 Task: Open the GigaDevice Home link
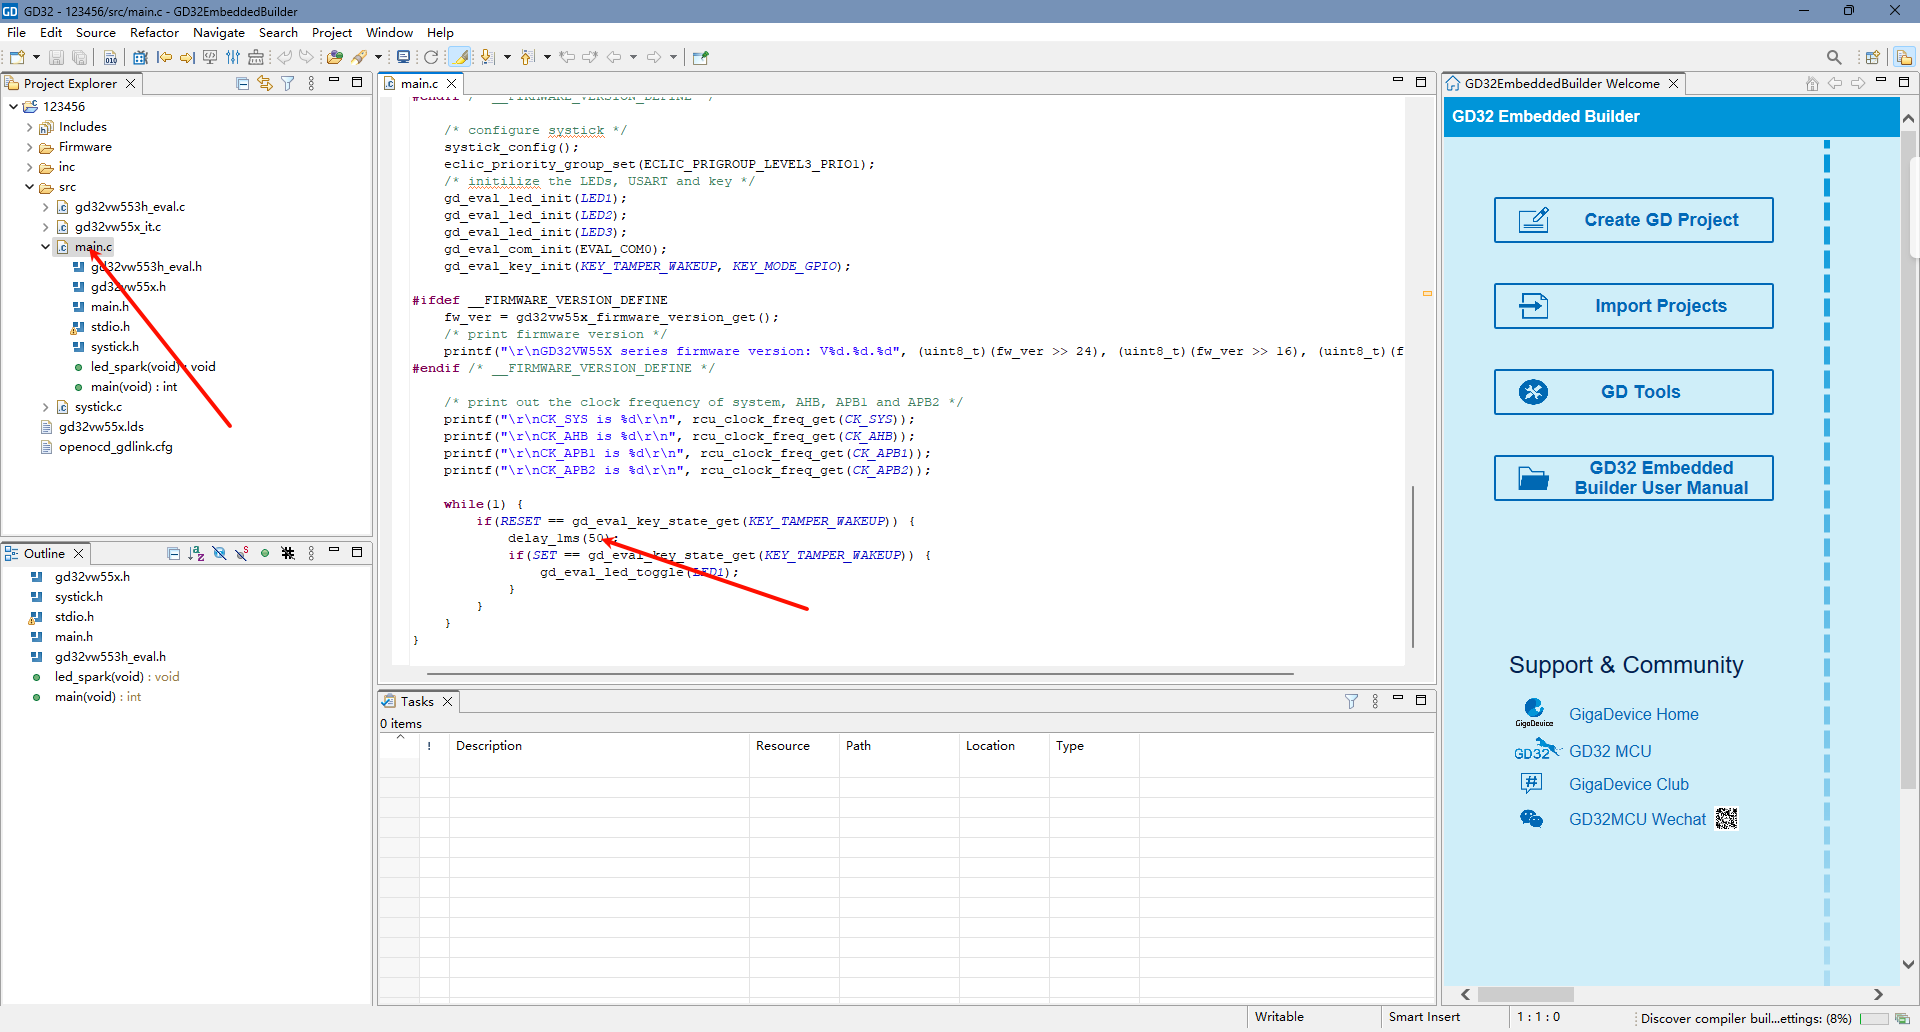click(1633, 715)
